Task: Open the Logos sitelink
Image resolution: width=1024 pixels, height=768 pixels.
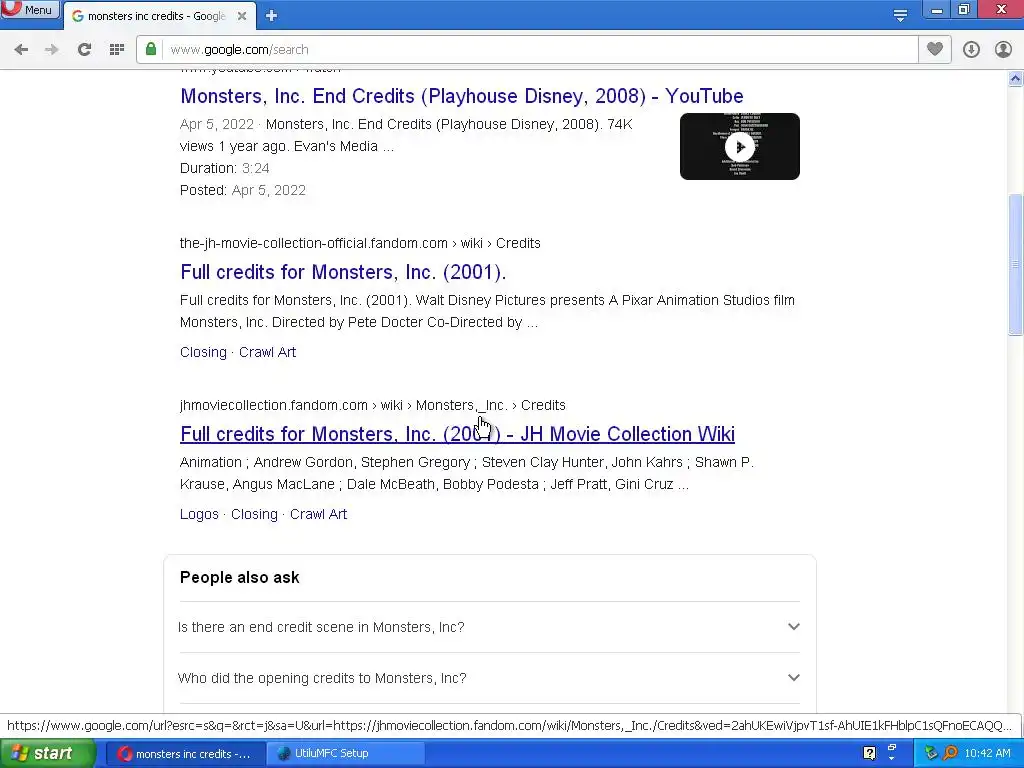Action: pos(199,514)
